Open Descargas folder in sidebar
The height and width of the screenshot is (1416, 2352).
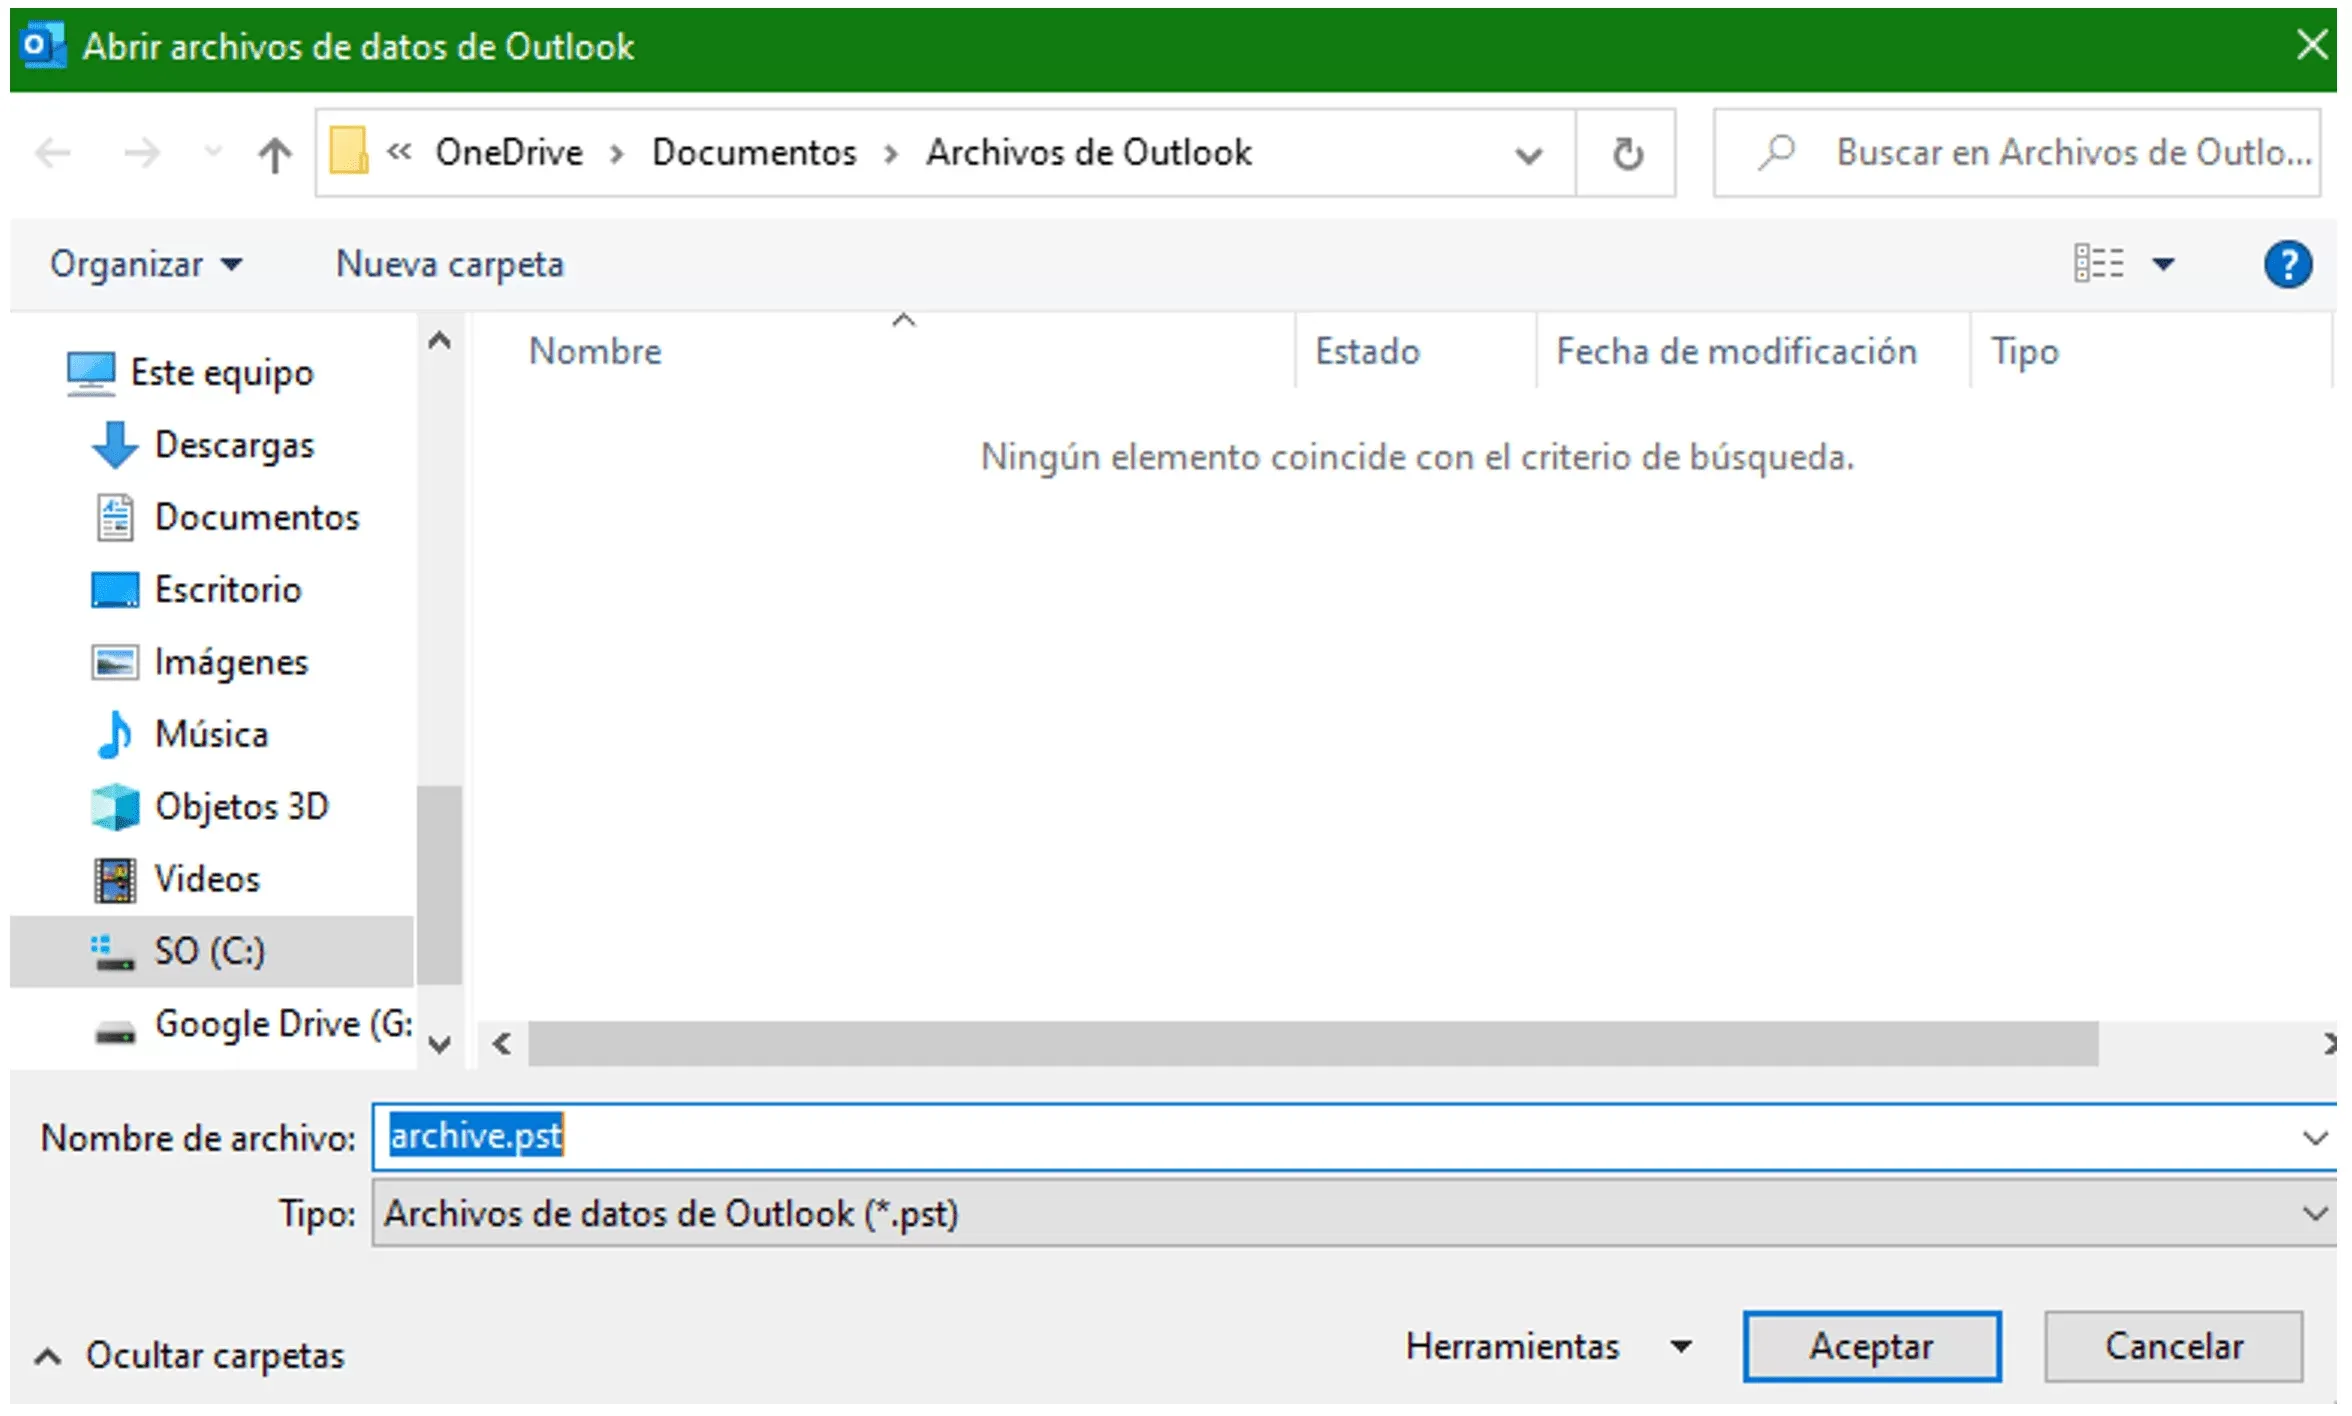click(234, 445)
